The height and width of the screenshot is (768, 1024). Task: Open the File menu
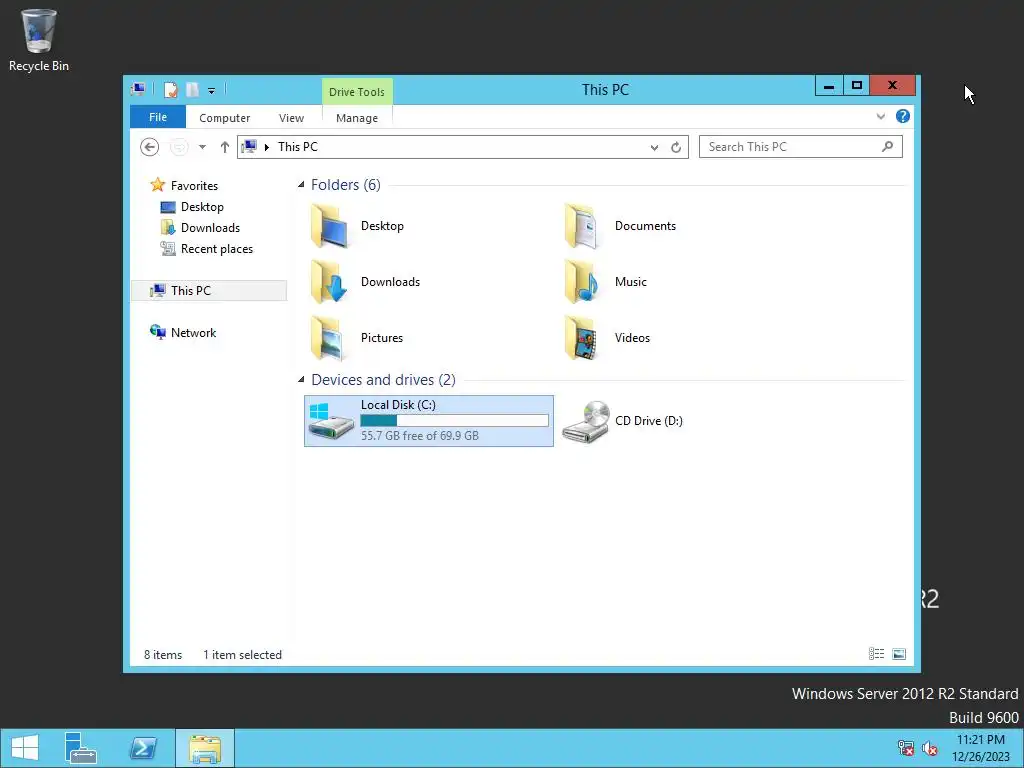coord(158,117)
